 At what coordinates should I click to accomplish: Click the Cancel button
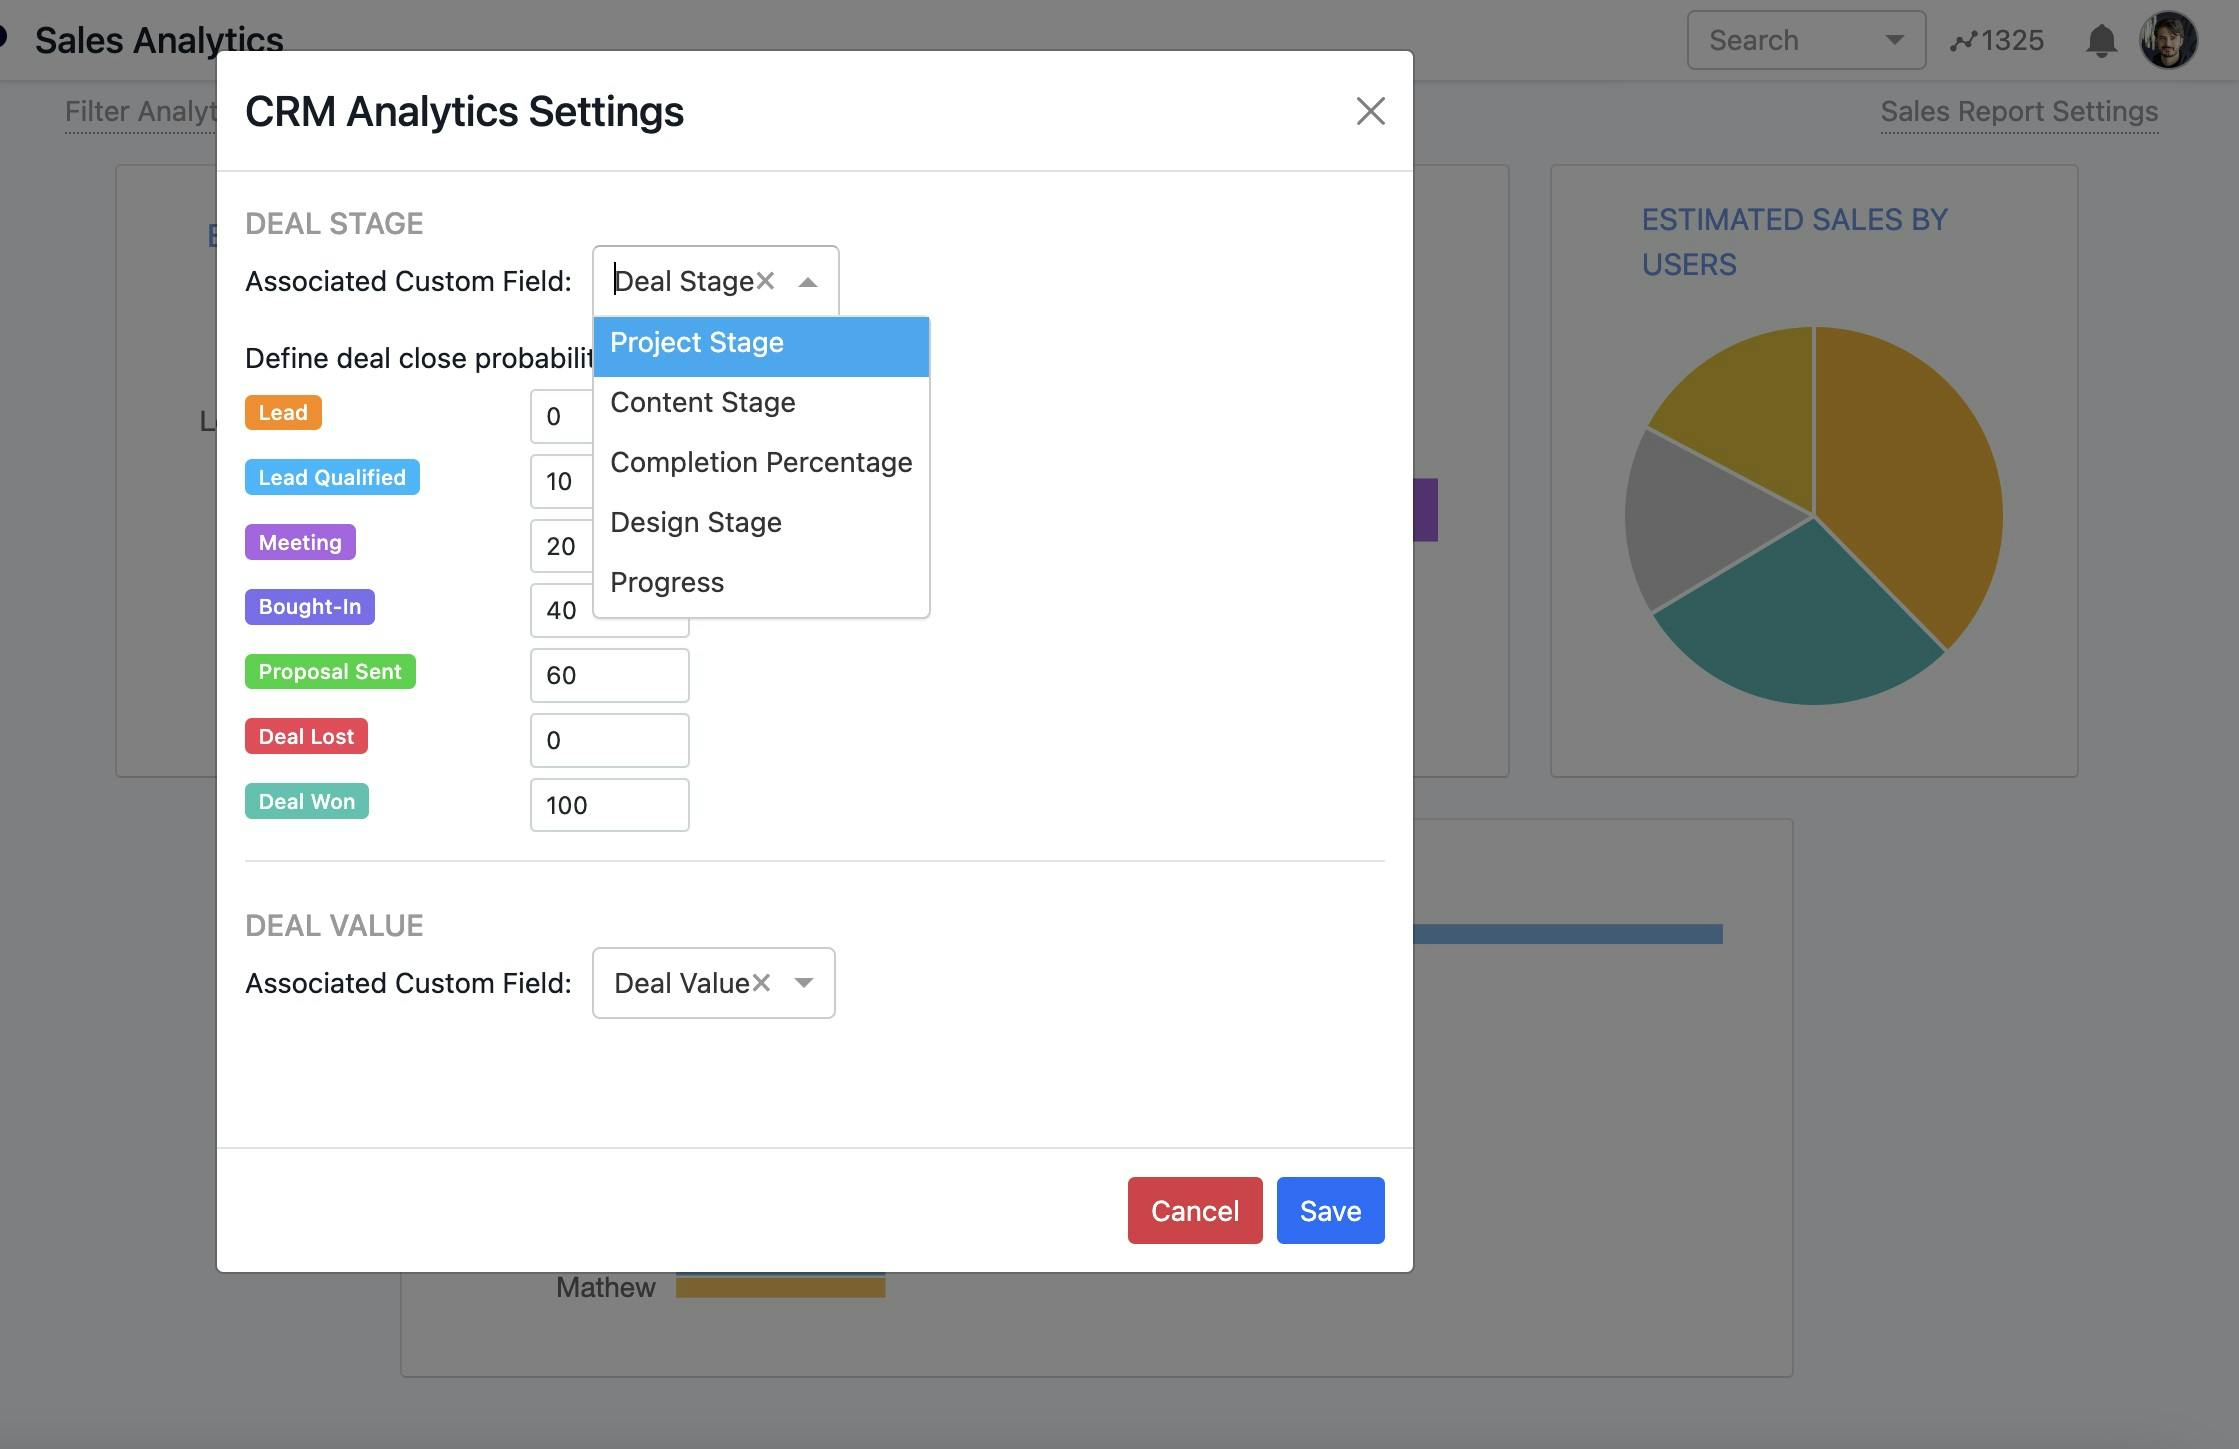click(x=1195, y=1209)
